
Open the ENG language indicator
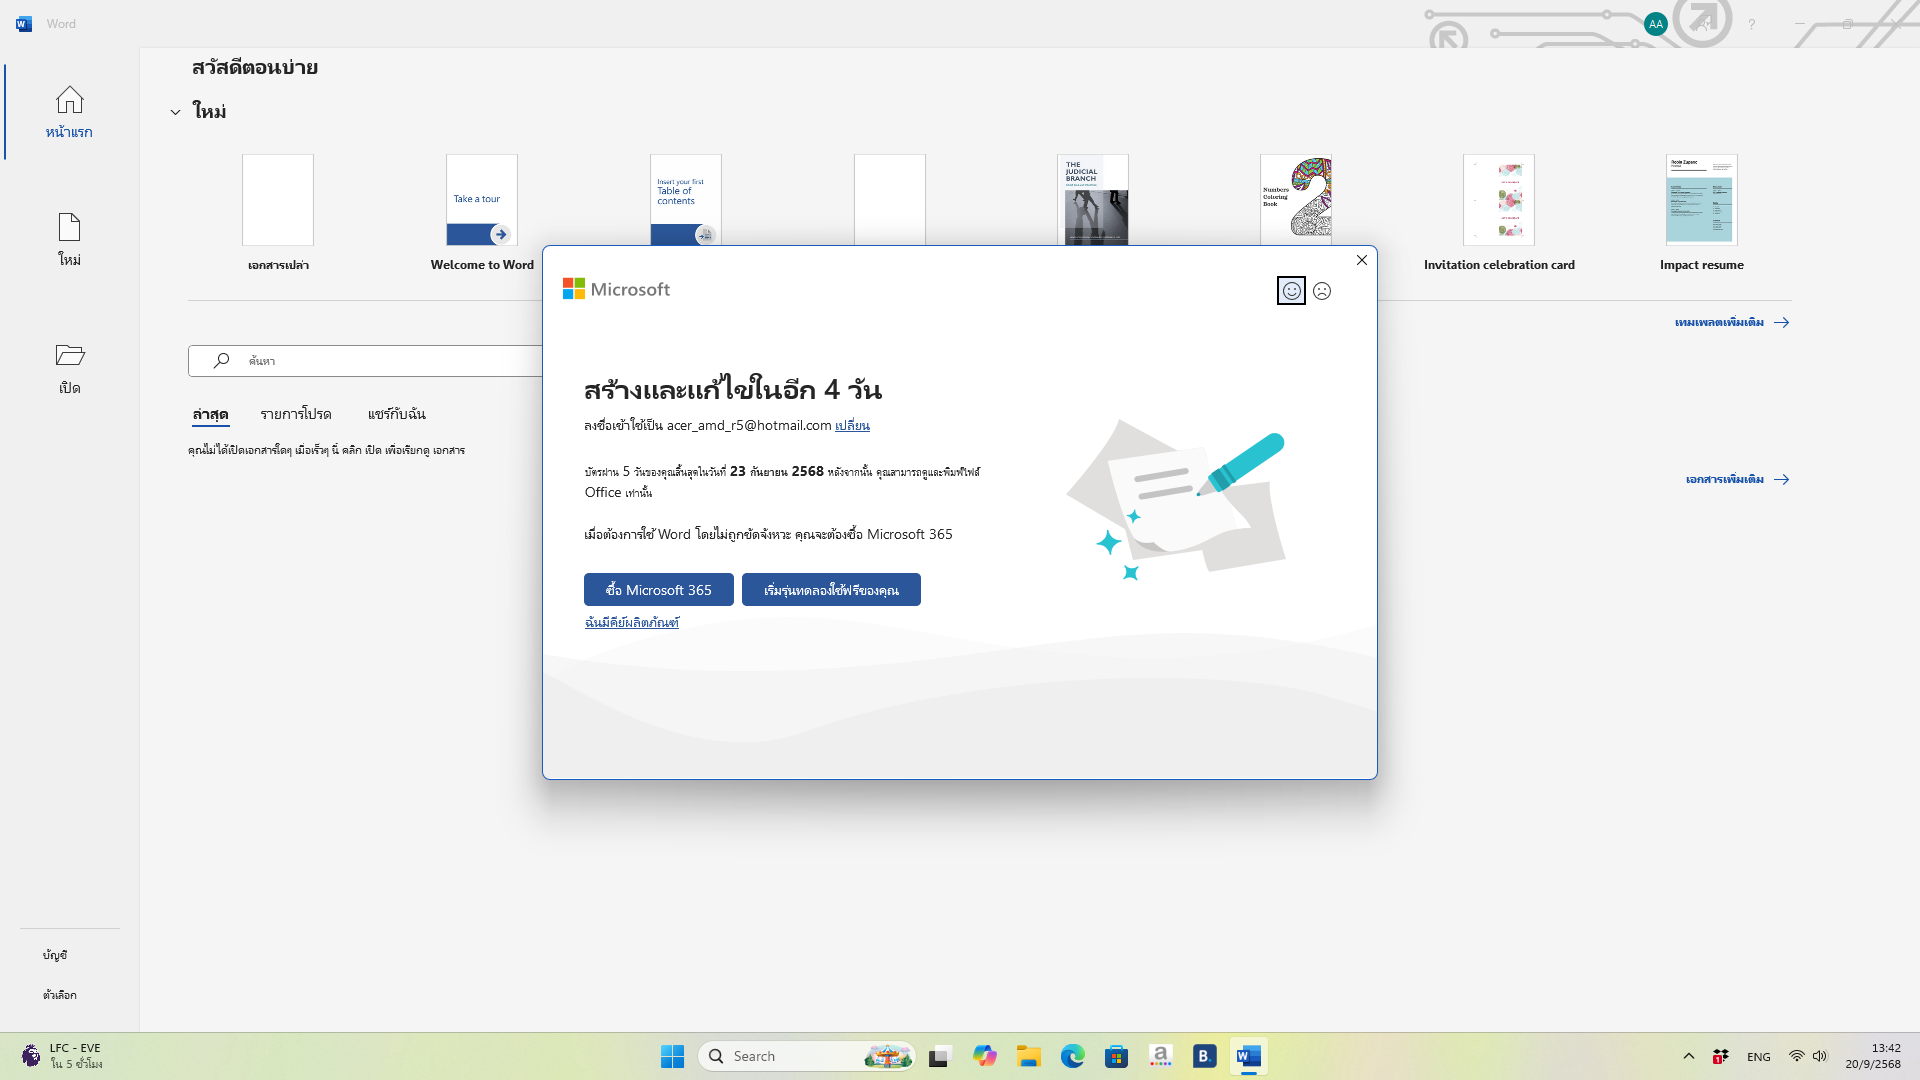tap(1759, 1057)
